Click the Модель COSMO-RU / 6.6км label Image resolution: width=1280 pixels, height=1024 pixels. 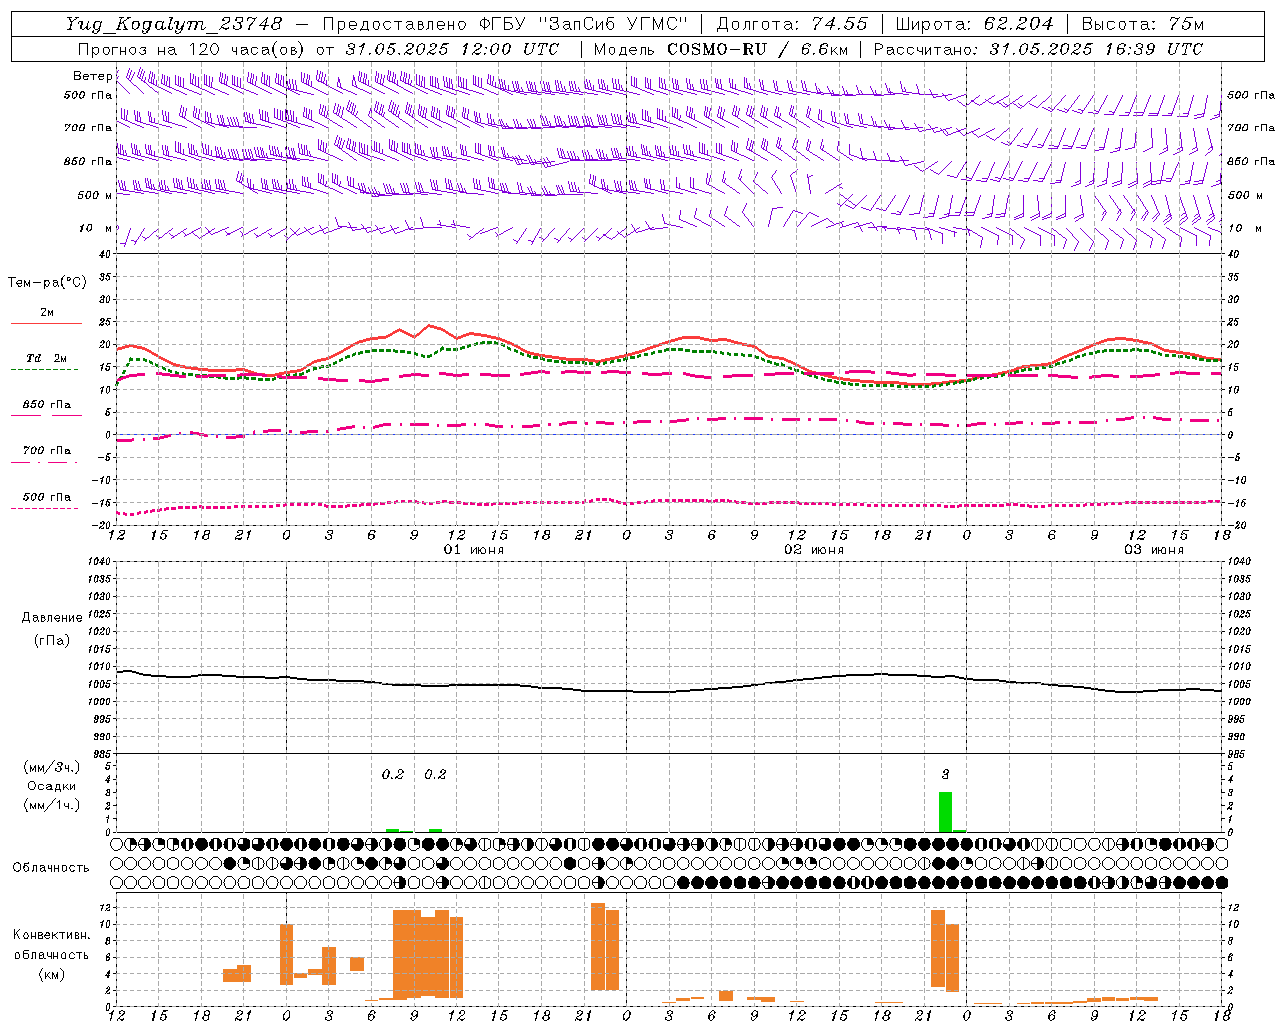[x=721, y=49]
